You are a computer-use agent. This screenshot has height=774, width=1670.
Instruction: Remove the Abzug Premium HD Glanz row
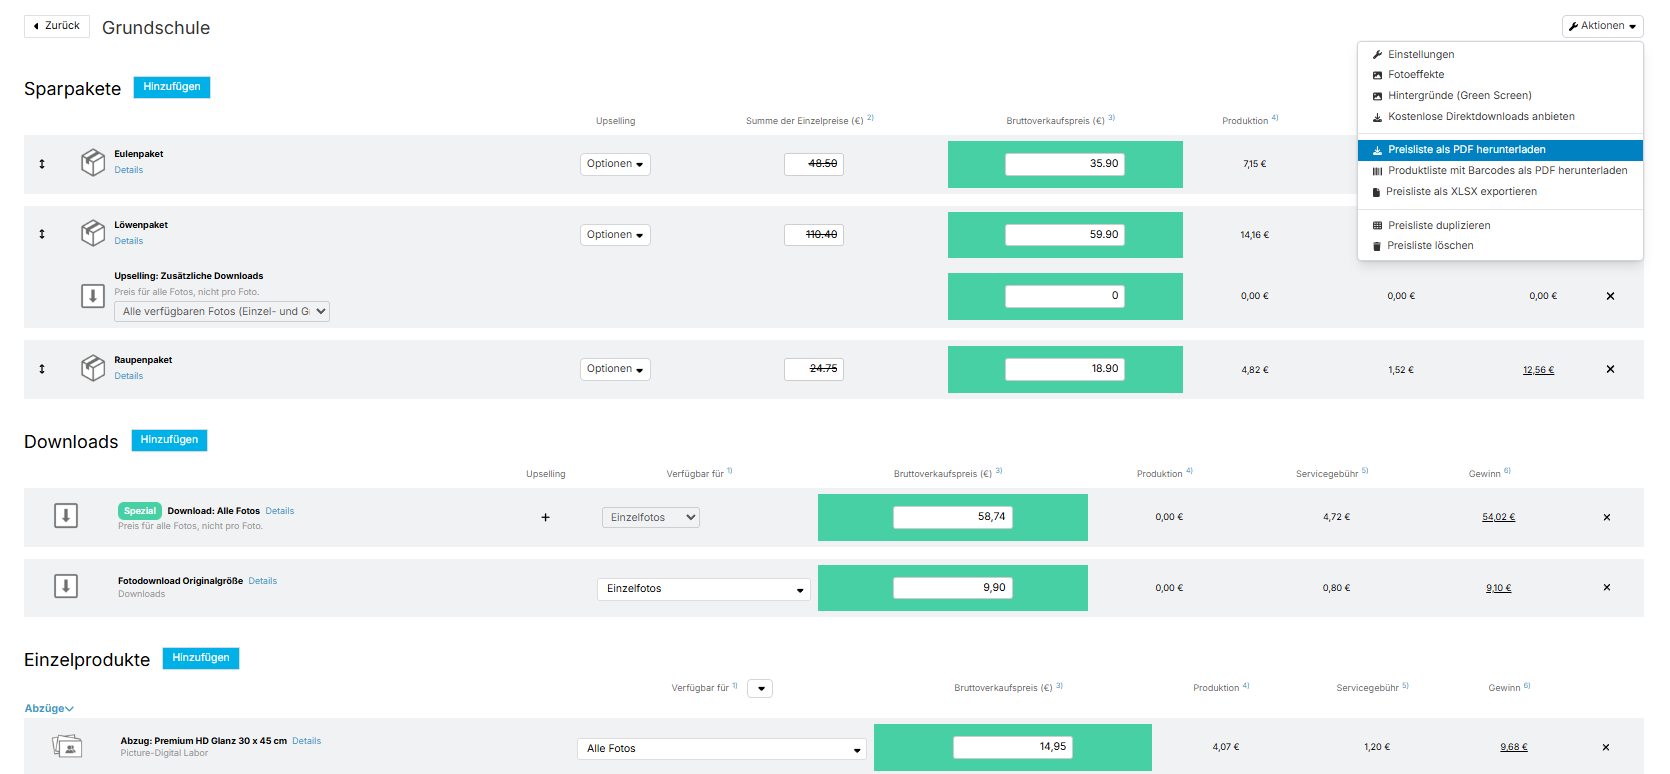(x=1606, y=747)
